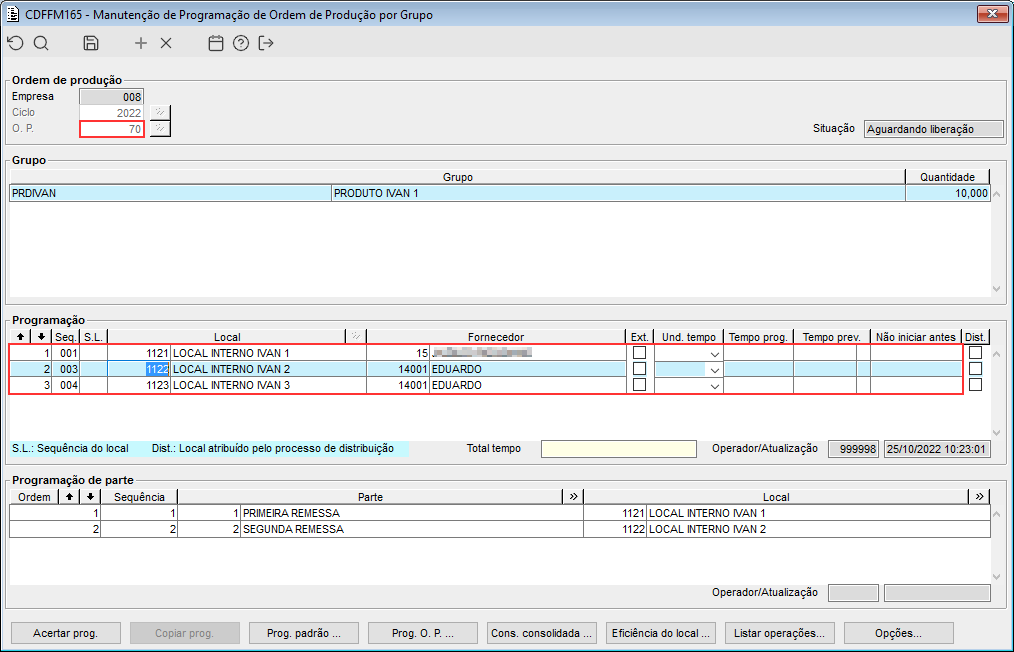Click the O. P. field showing 70
The height and width of the screenshot is (652, 1014).
[x=111, y=129]
